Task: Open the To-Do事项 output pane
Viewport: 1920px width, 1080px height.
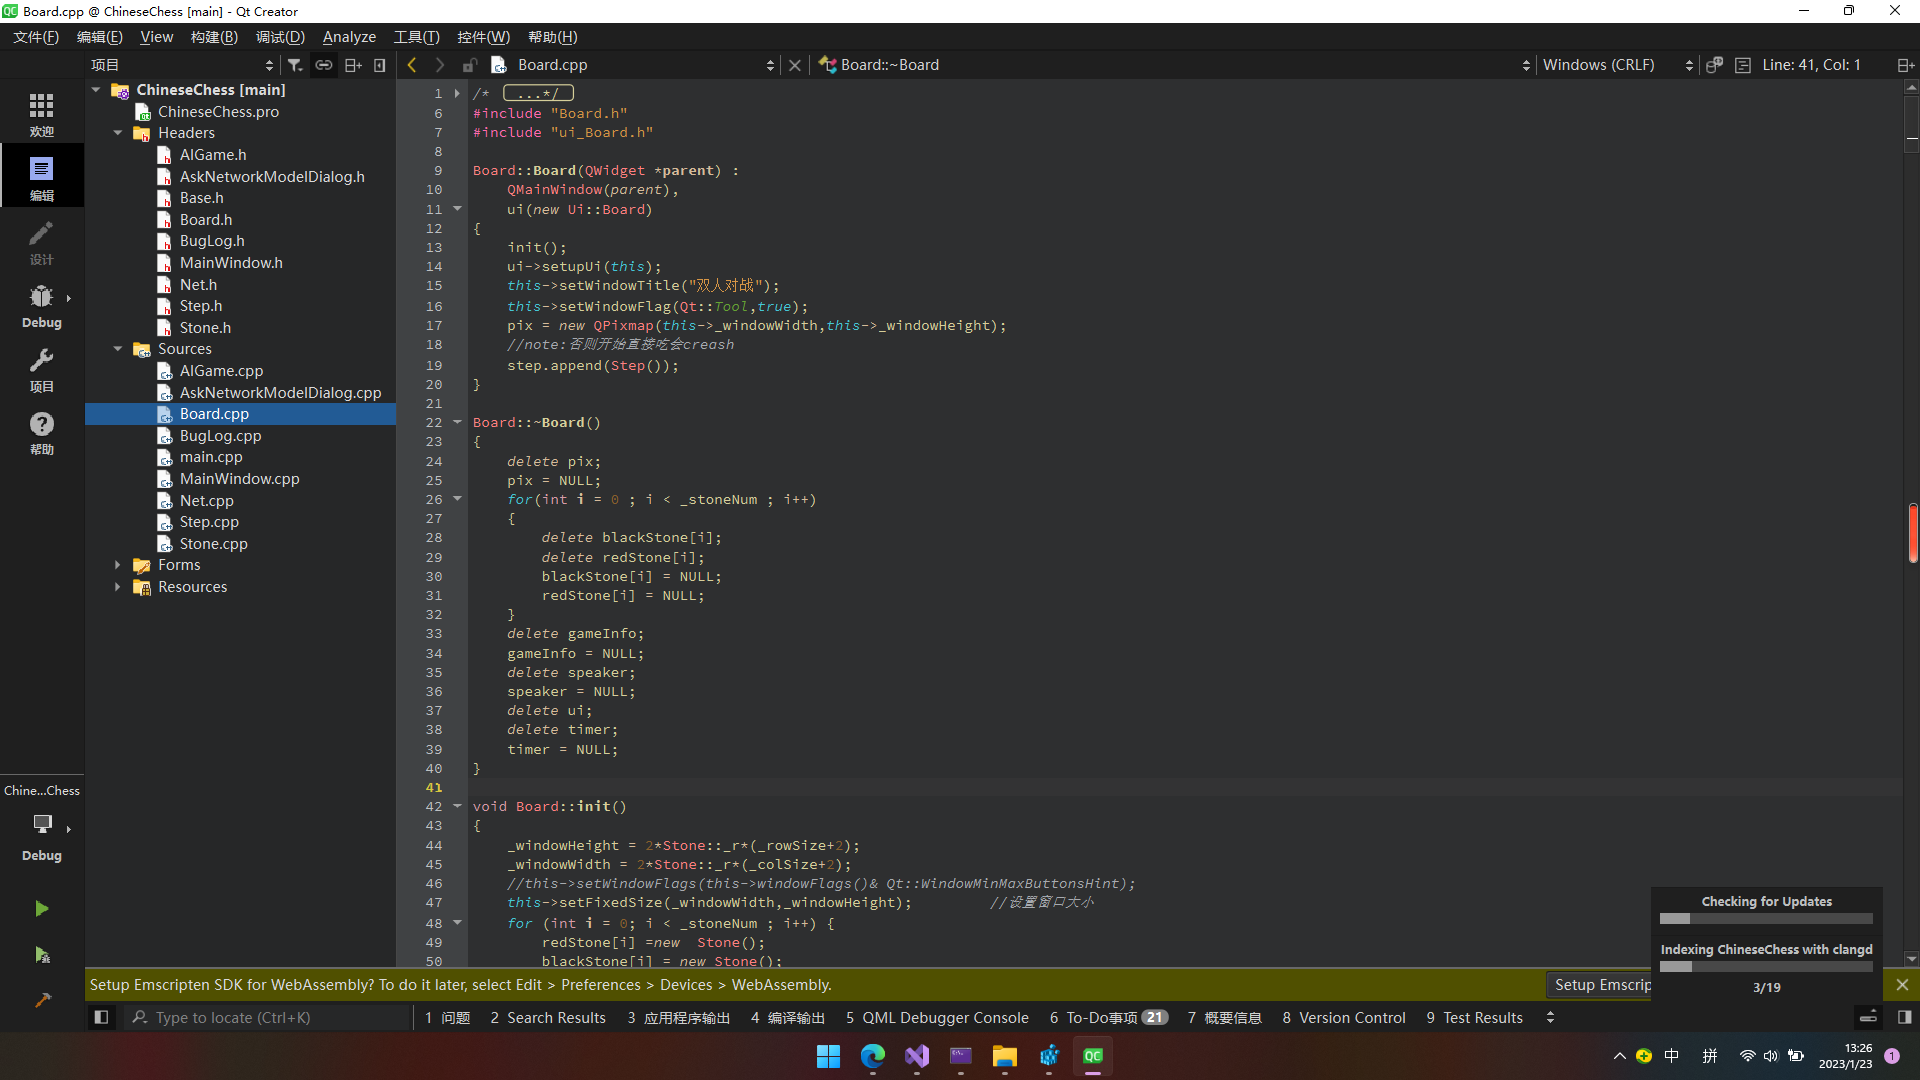Action: point(1108,1017)
